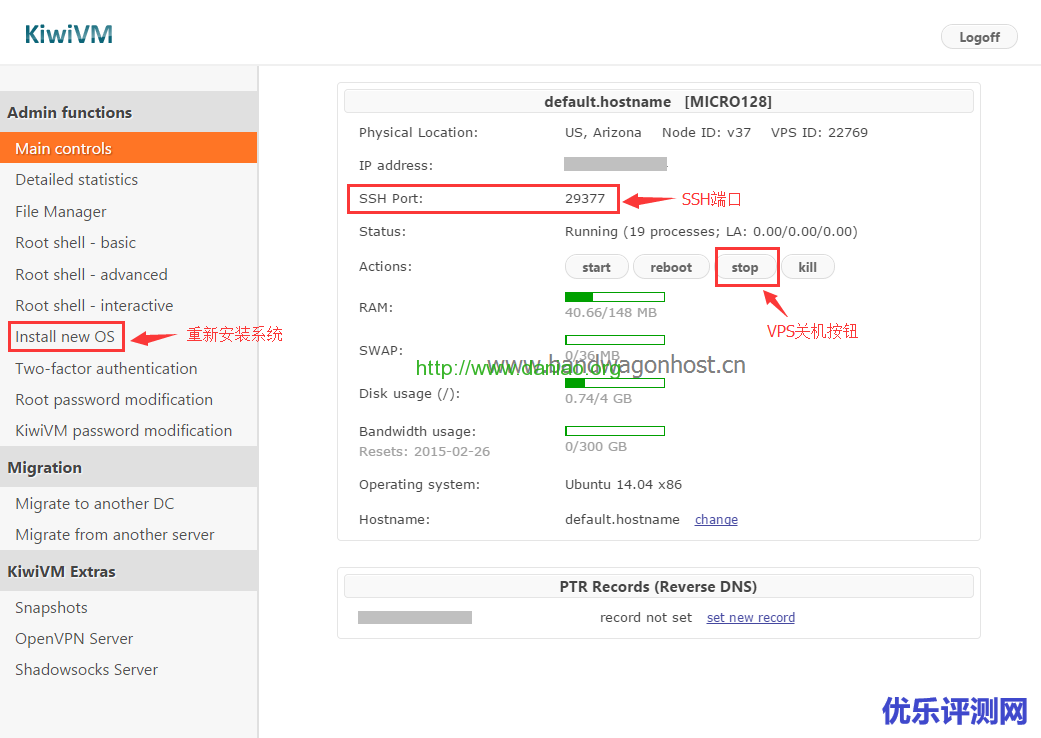Screen dimensions: 1041x738
Task: Click set new record link
Action: point(751,618)
